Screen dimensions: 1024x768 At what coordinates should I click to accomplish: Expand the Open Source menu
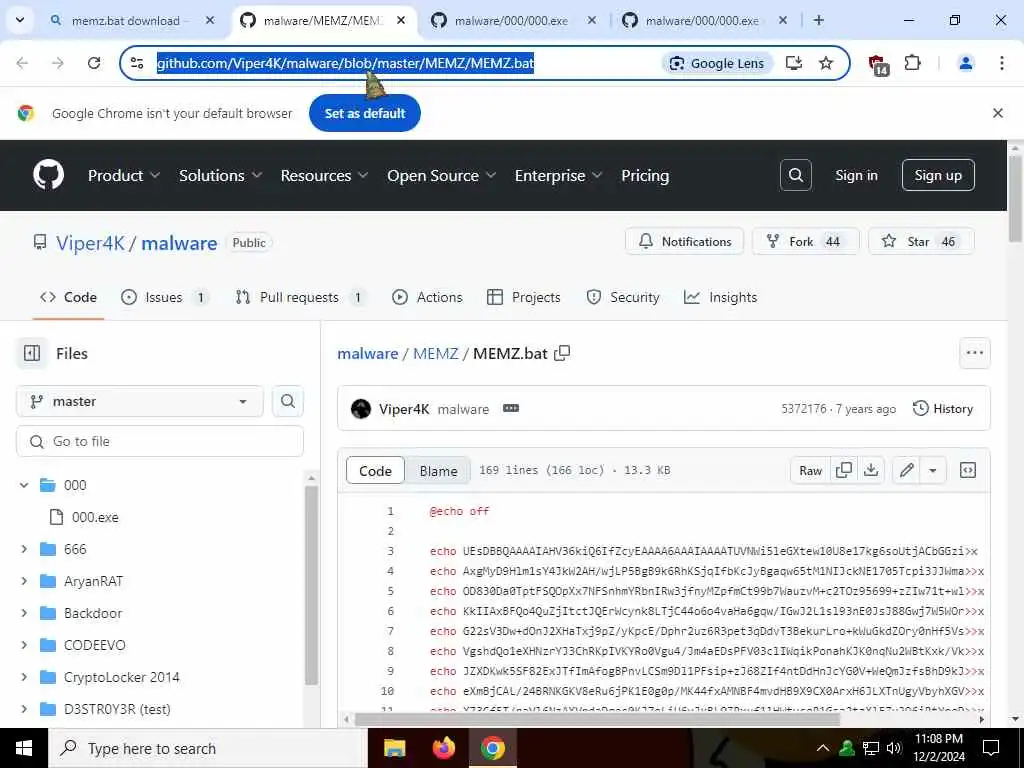442,175
